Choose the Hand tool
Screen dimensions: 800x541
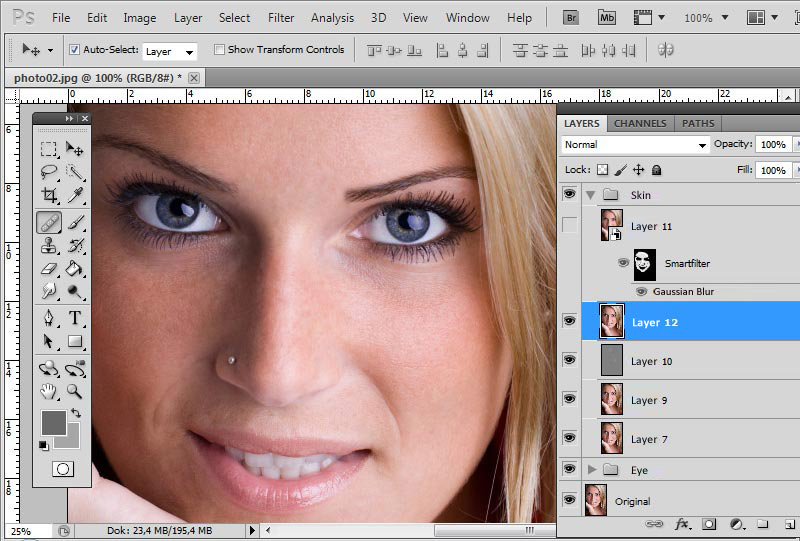tap(48, 391)
